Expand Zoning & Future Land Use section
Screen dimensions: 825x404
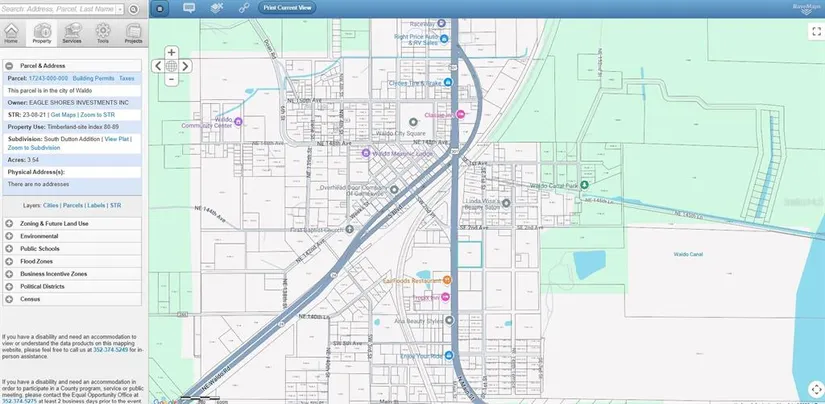tap(9, 223)
